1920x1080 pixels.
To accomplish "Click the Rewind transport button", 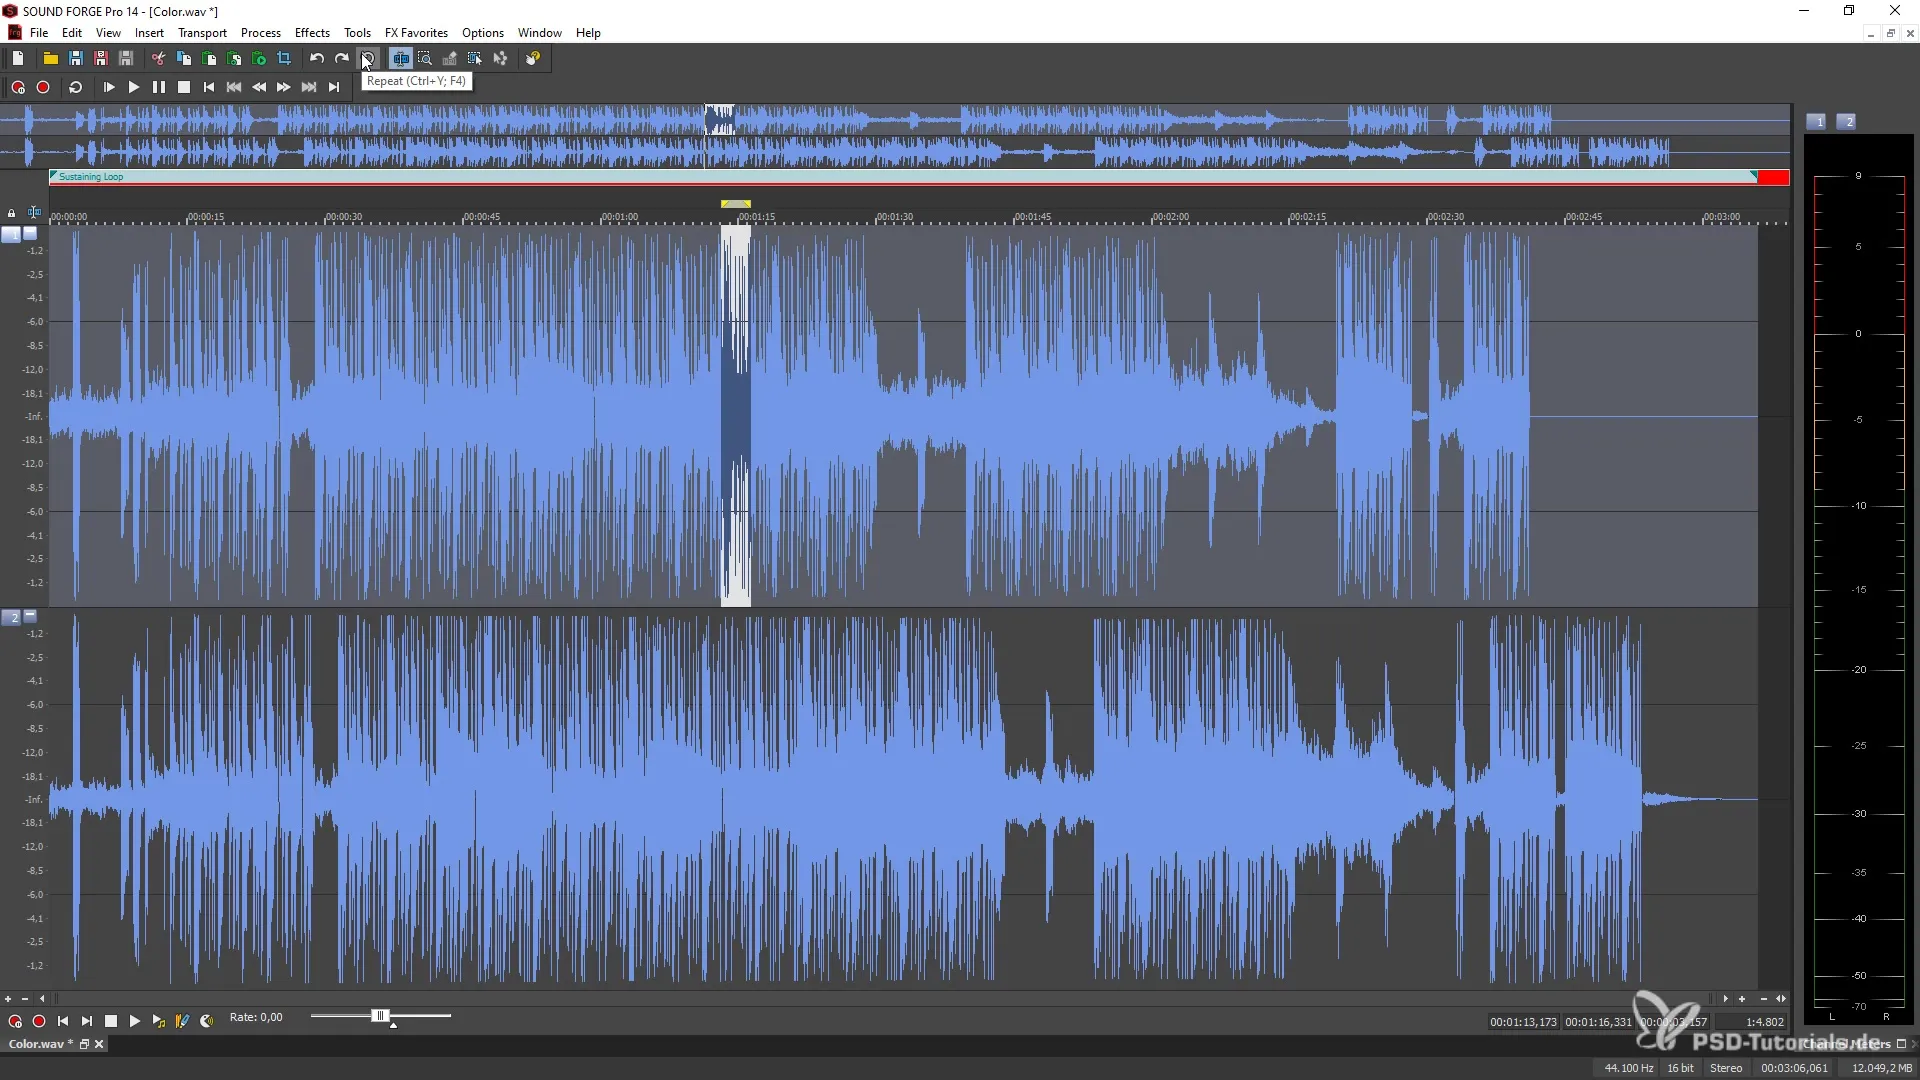I will (x=259, y=87).
